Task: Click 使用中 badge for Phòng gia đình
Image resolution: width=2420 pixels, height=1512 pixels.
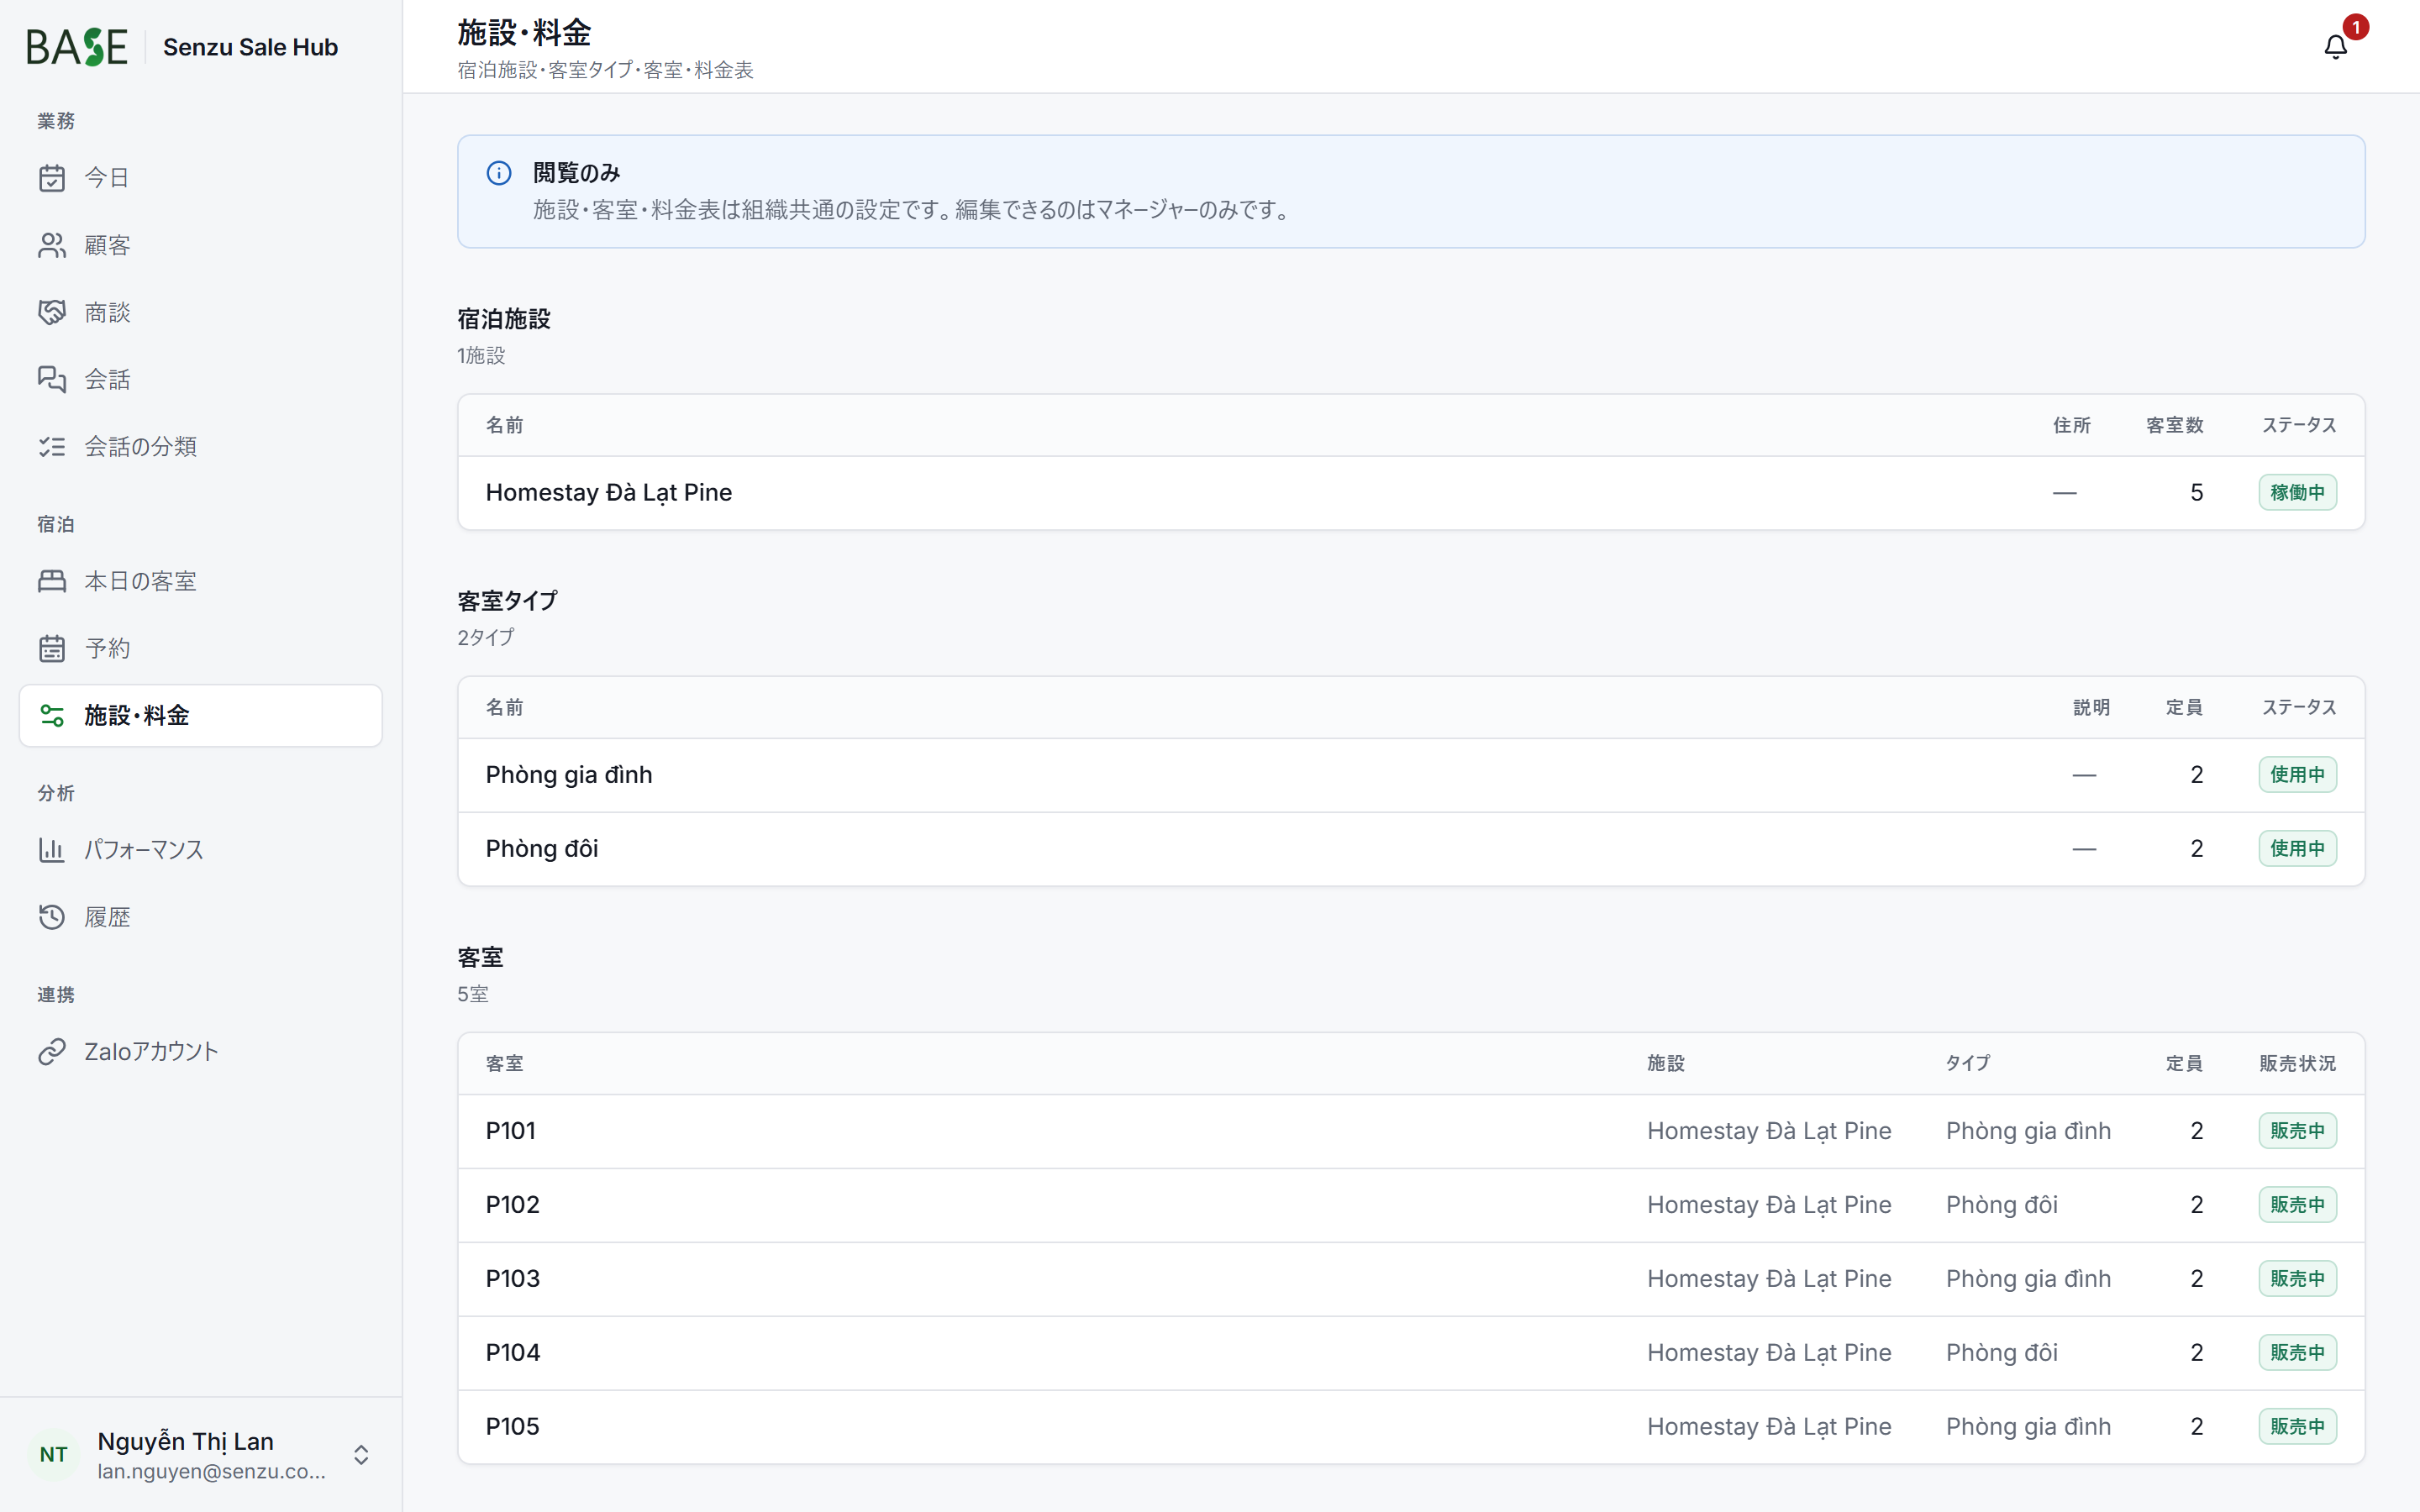Action: pyautogui.click(x=2297, y=775)
